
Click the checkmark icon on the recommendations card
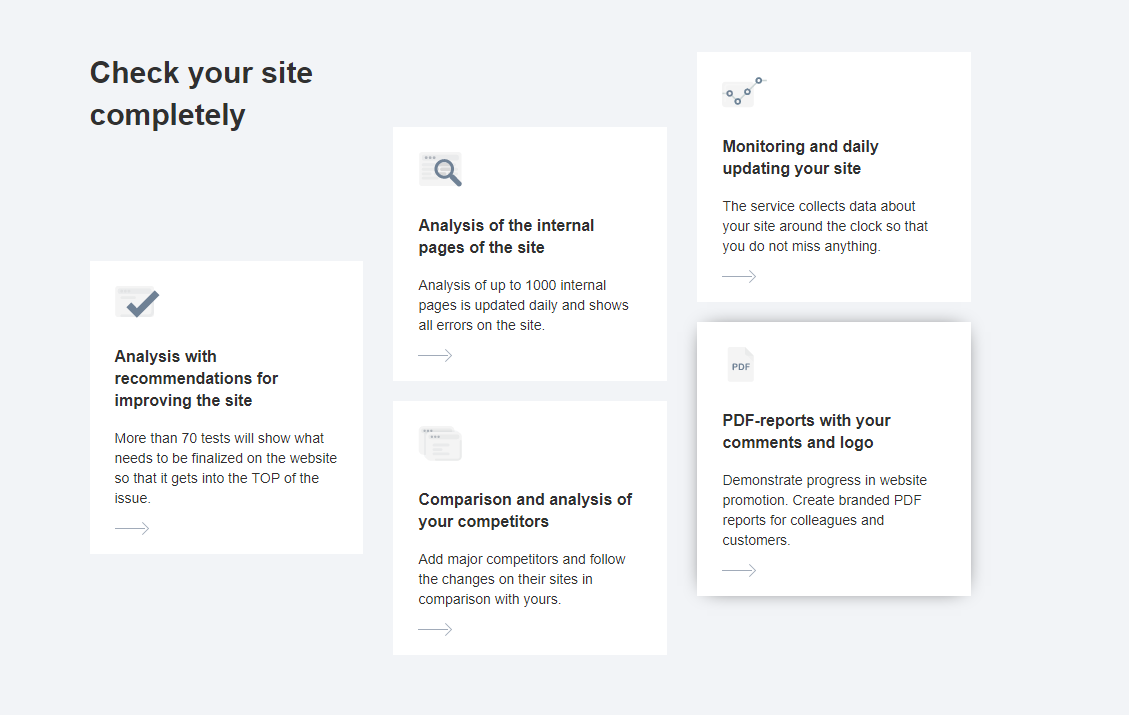pyautogui.click(x=136, y=301)
